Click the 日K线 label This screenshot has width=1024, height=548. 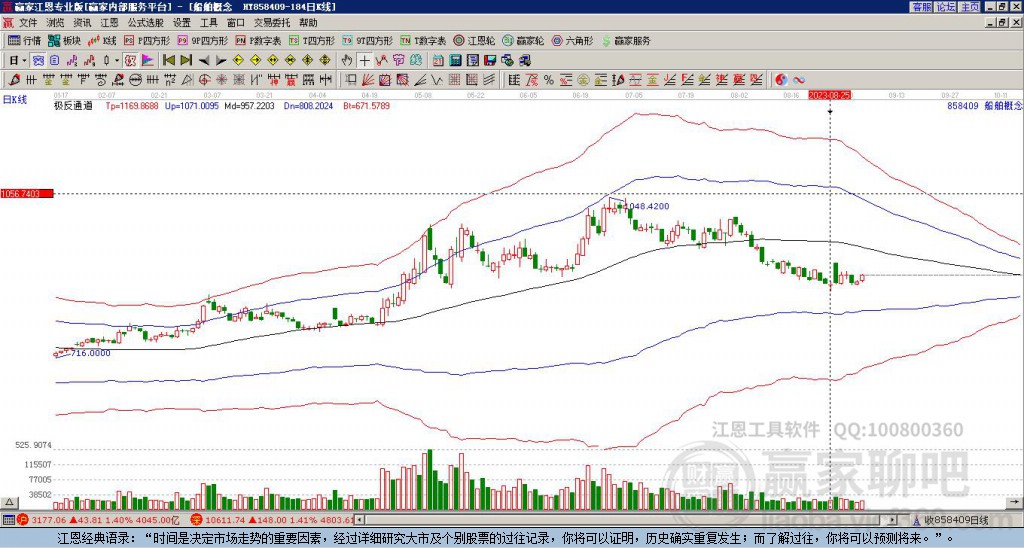15,100
